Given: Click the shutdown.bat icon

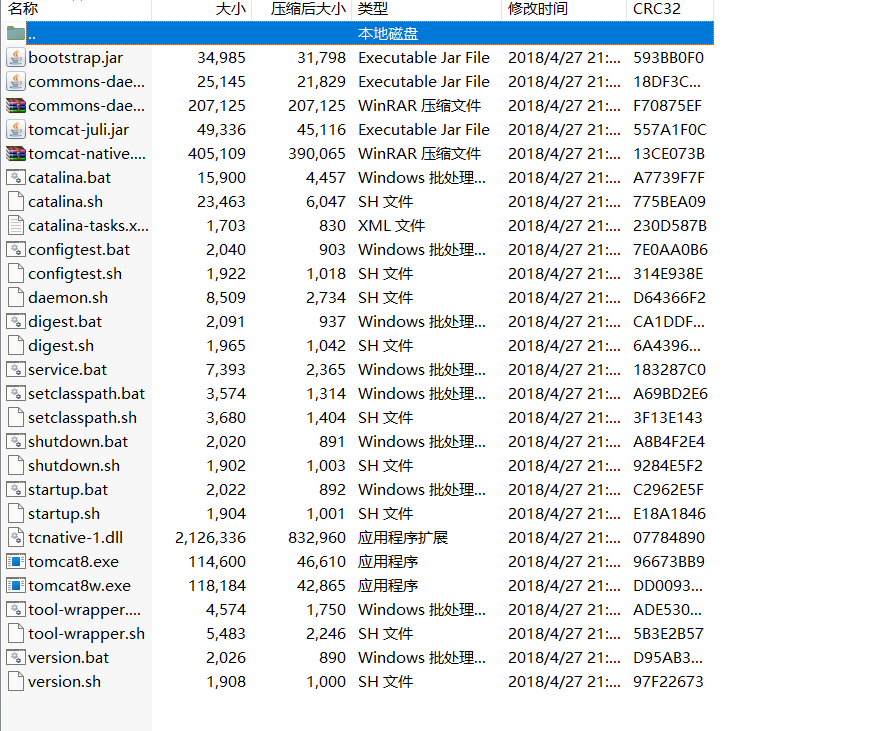Looking at the screenshot, I should coord(16,442).
